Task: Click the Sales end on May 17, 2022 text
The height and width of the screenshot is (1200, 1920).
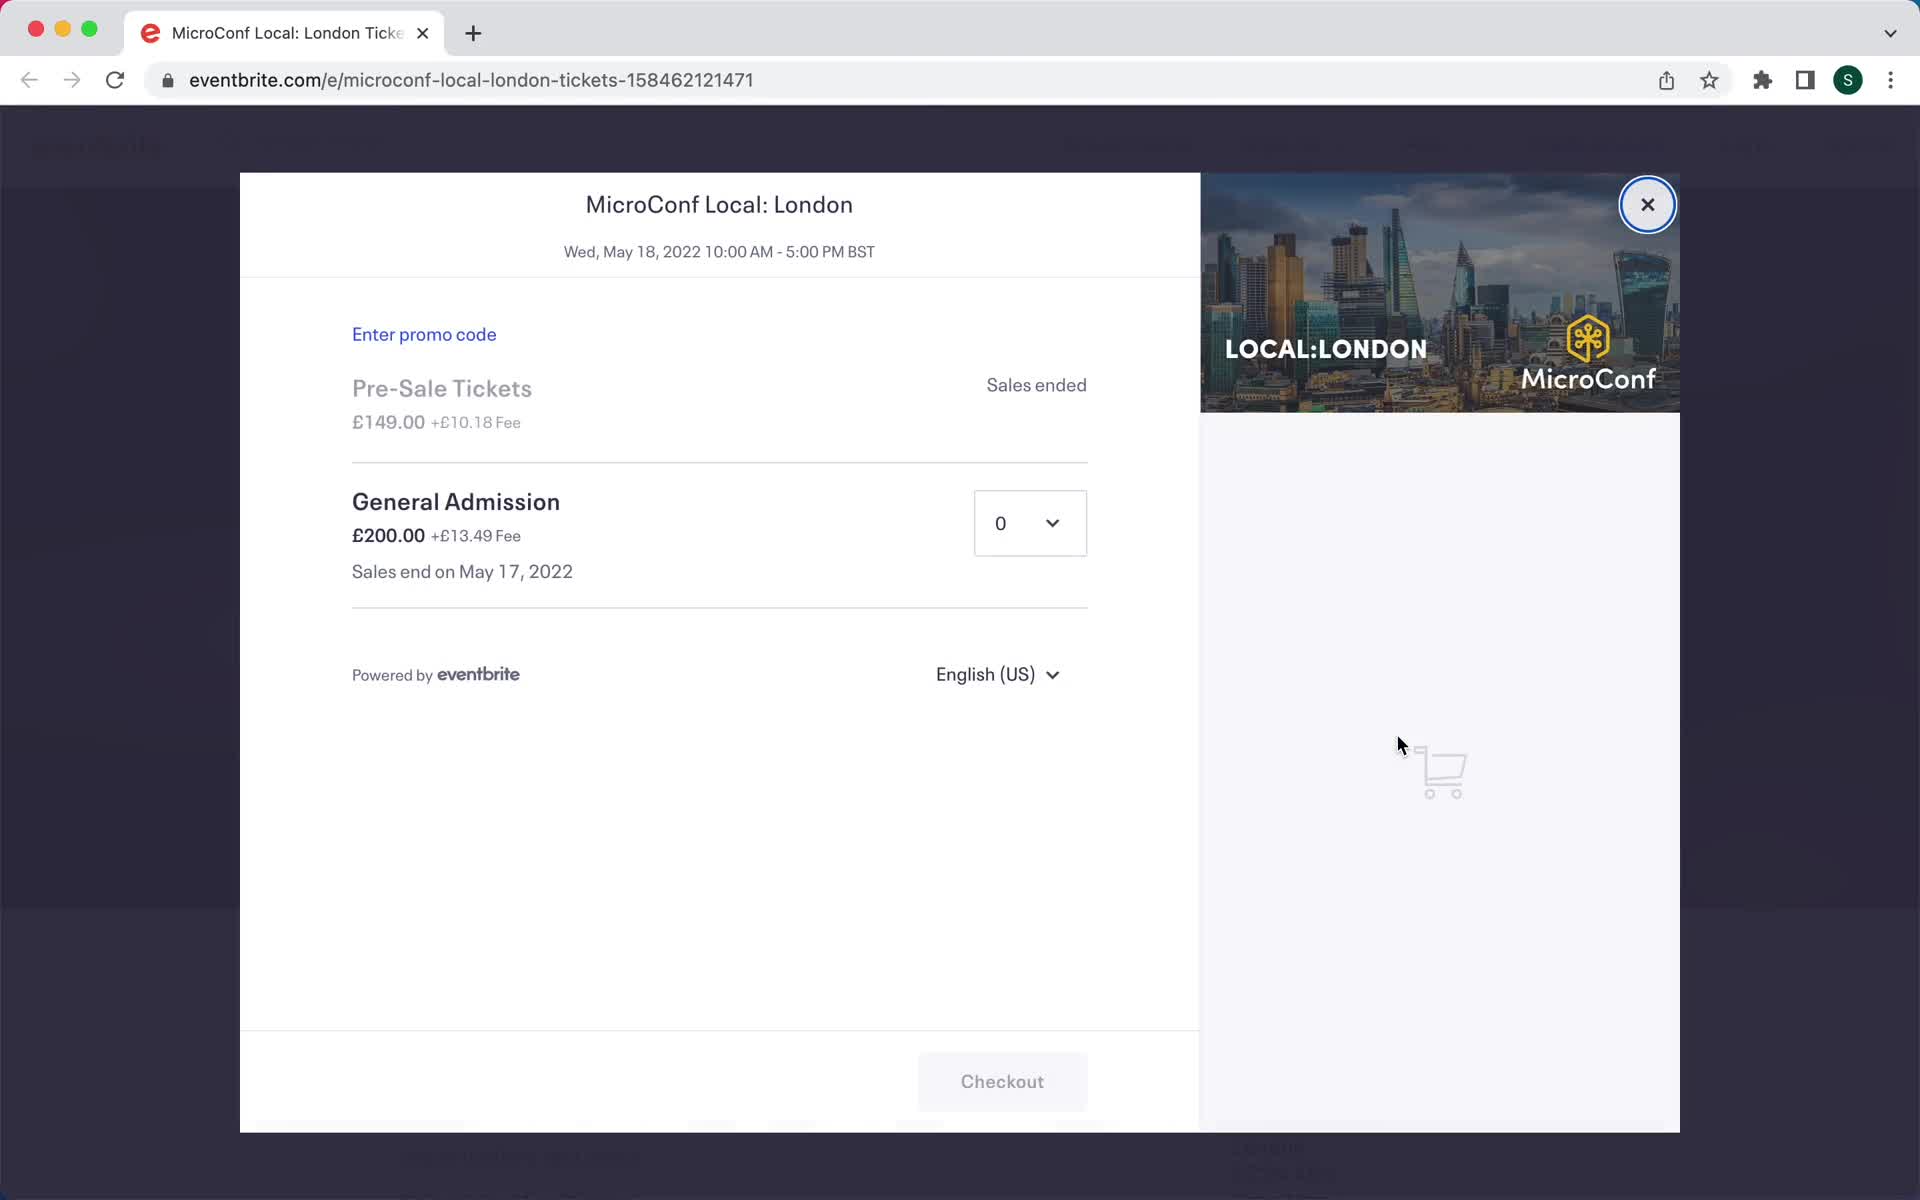Action: pyautogui.click(x=462, y=571)
